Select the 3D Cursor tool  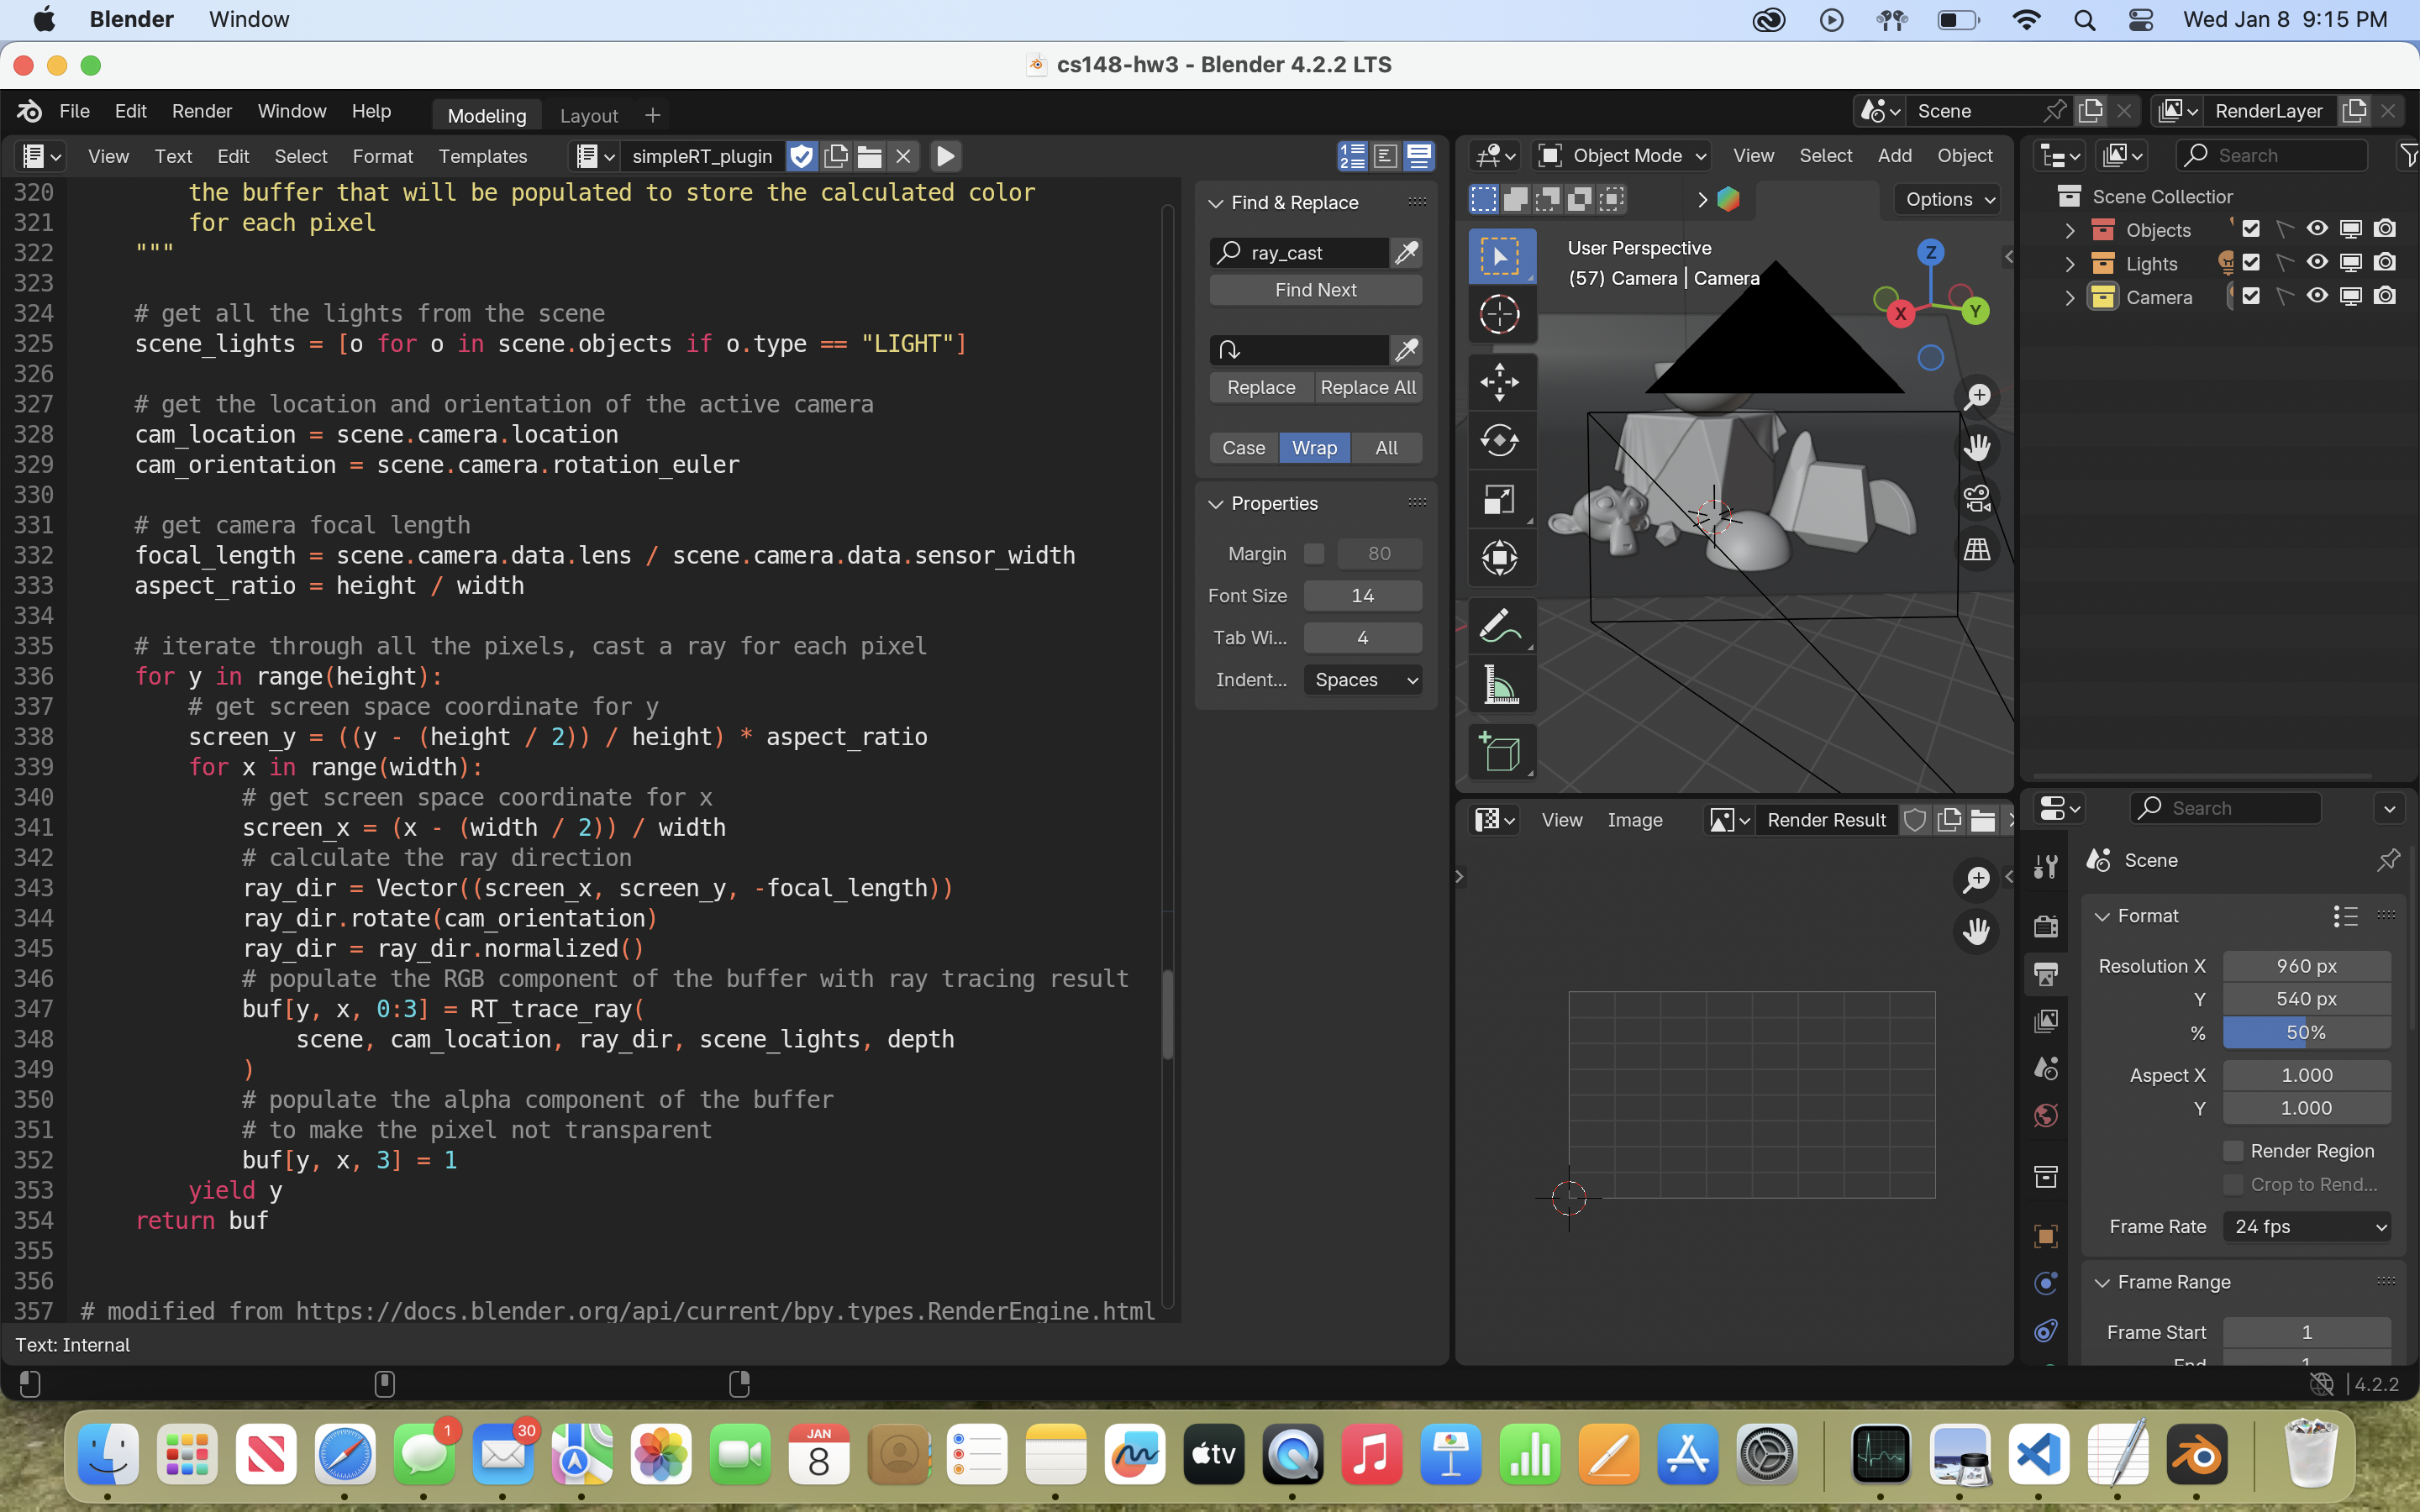click(x=1500, y=314)
